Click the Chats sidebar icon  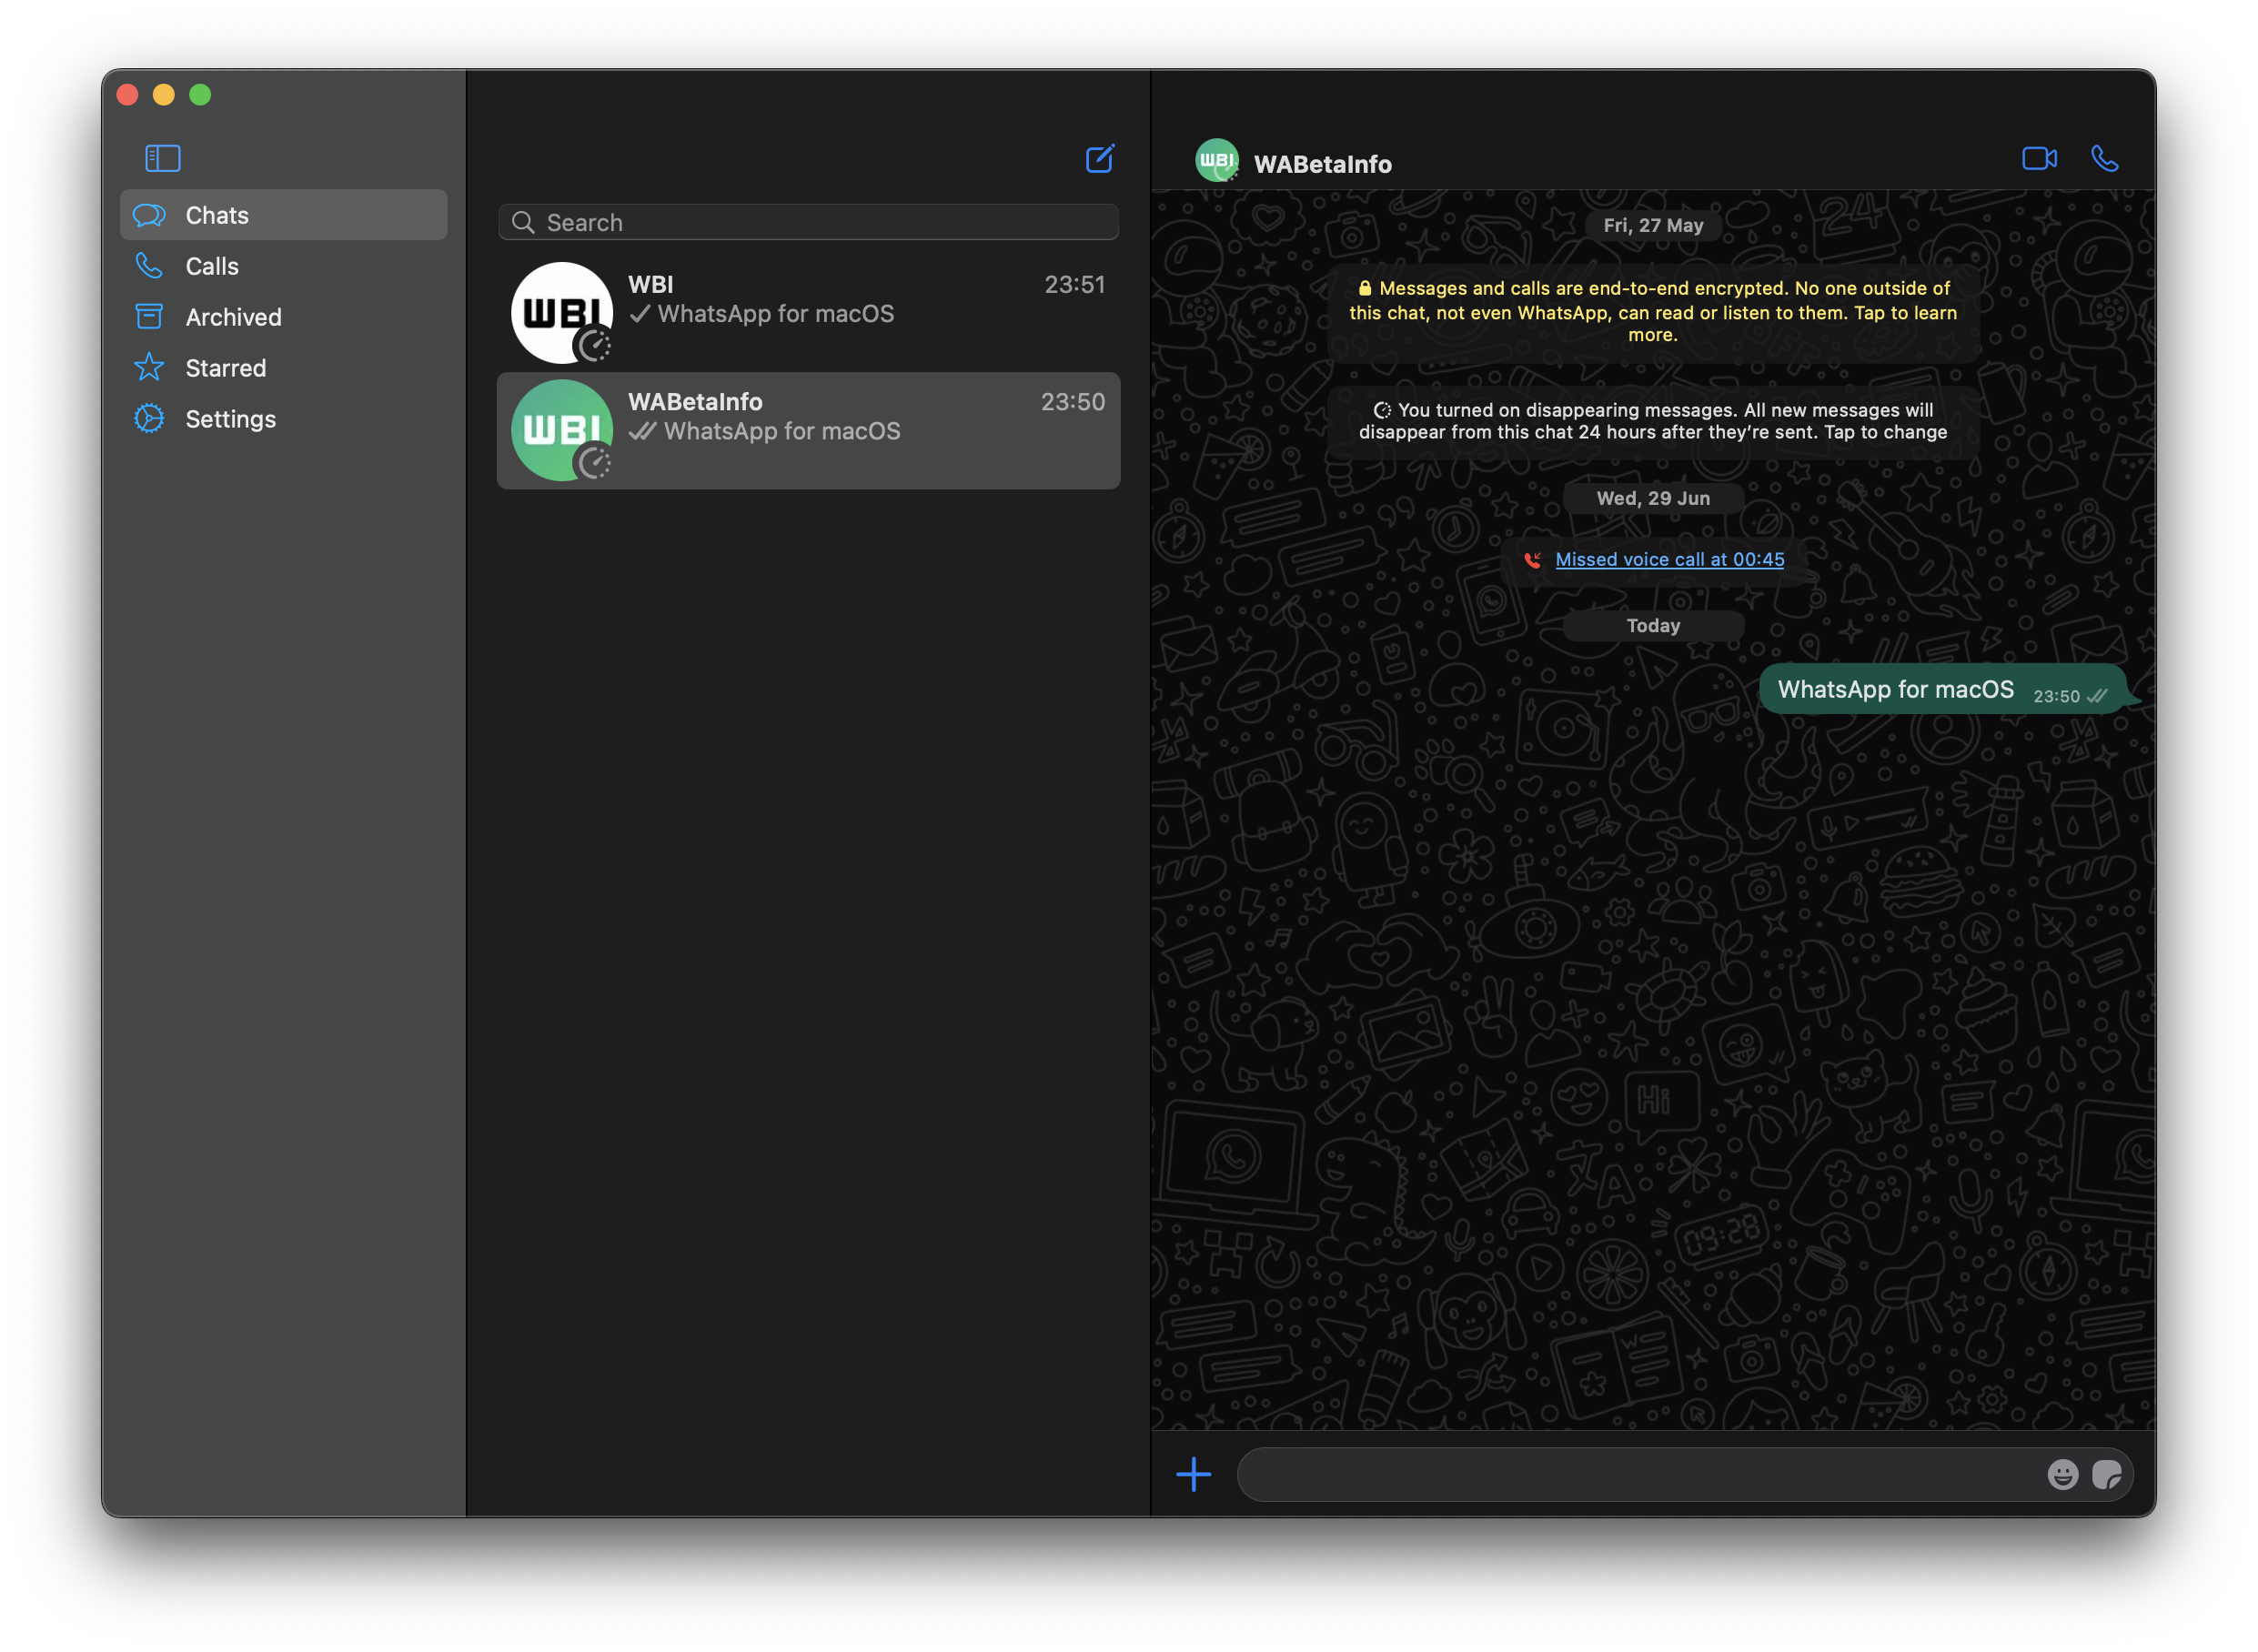point(149,214)
